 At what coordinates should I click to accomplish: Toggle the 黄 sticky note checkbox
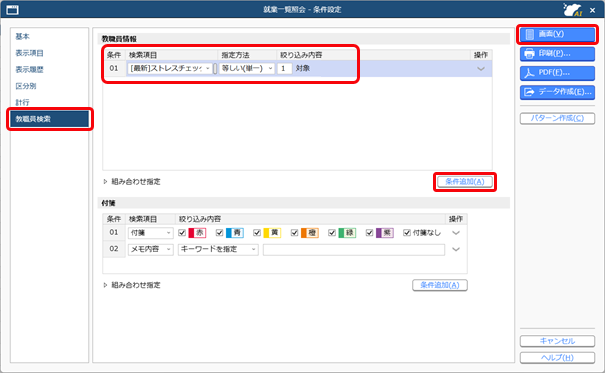tap(257, 233)
